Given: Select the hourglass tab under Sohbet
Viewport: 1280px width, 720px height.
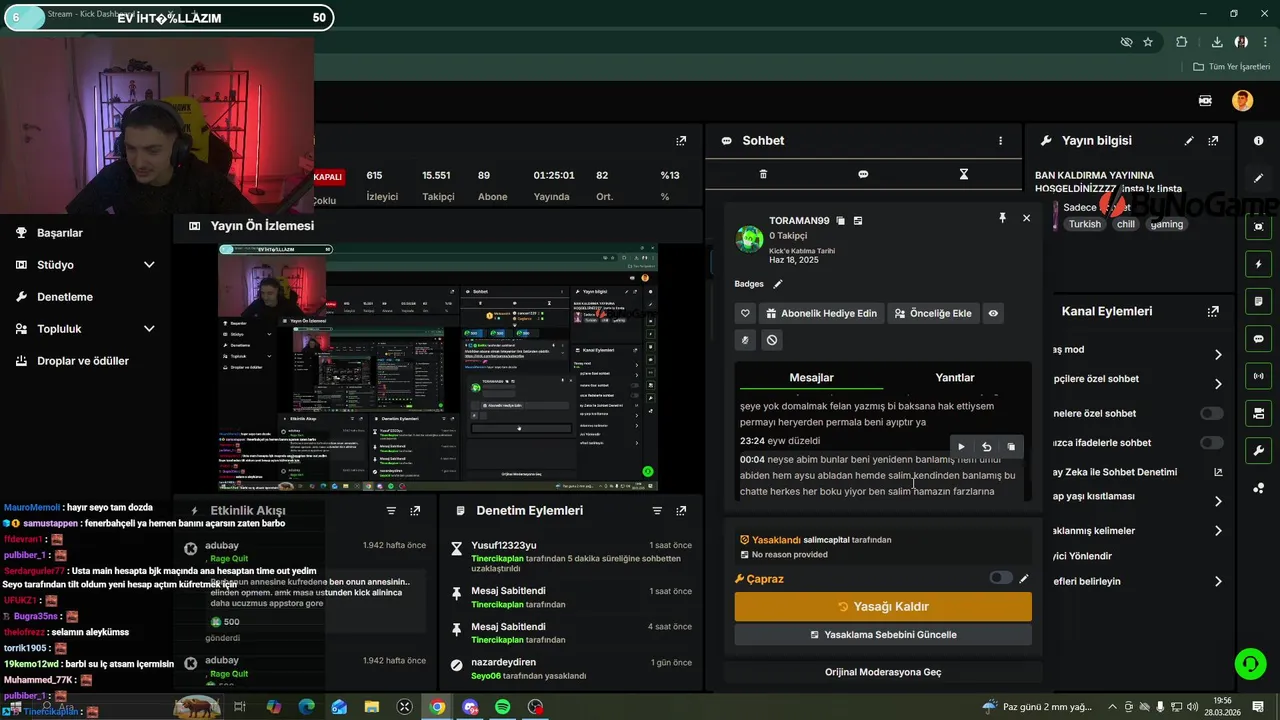Looking at the screenshot, I should [964, 174].
